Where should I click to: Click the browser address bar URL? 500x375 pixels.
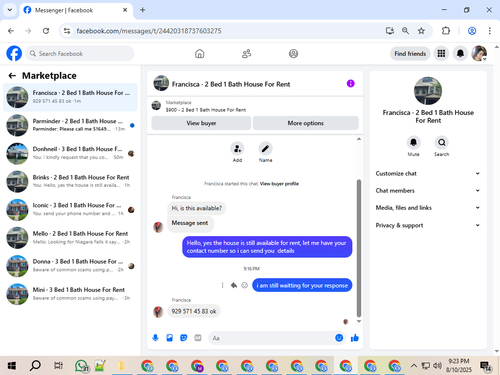(x=149, y=31)
